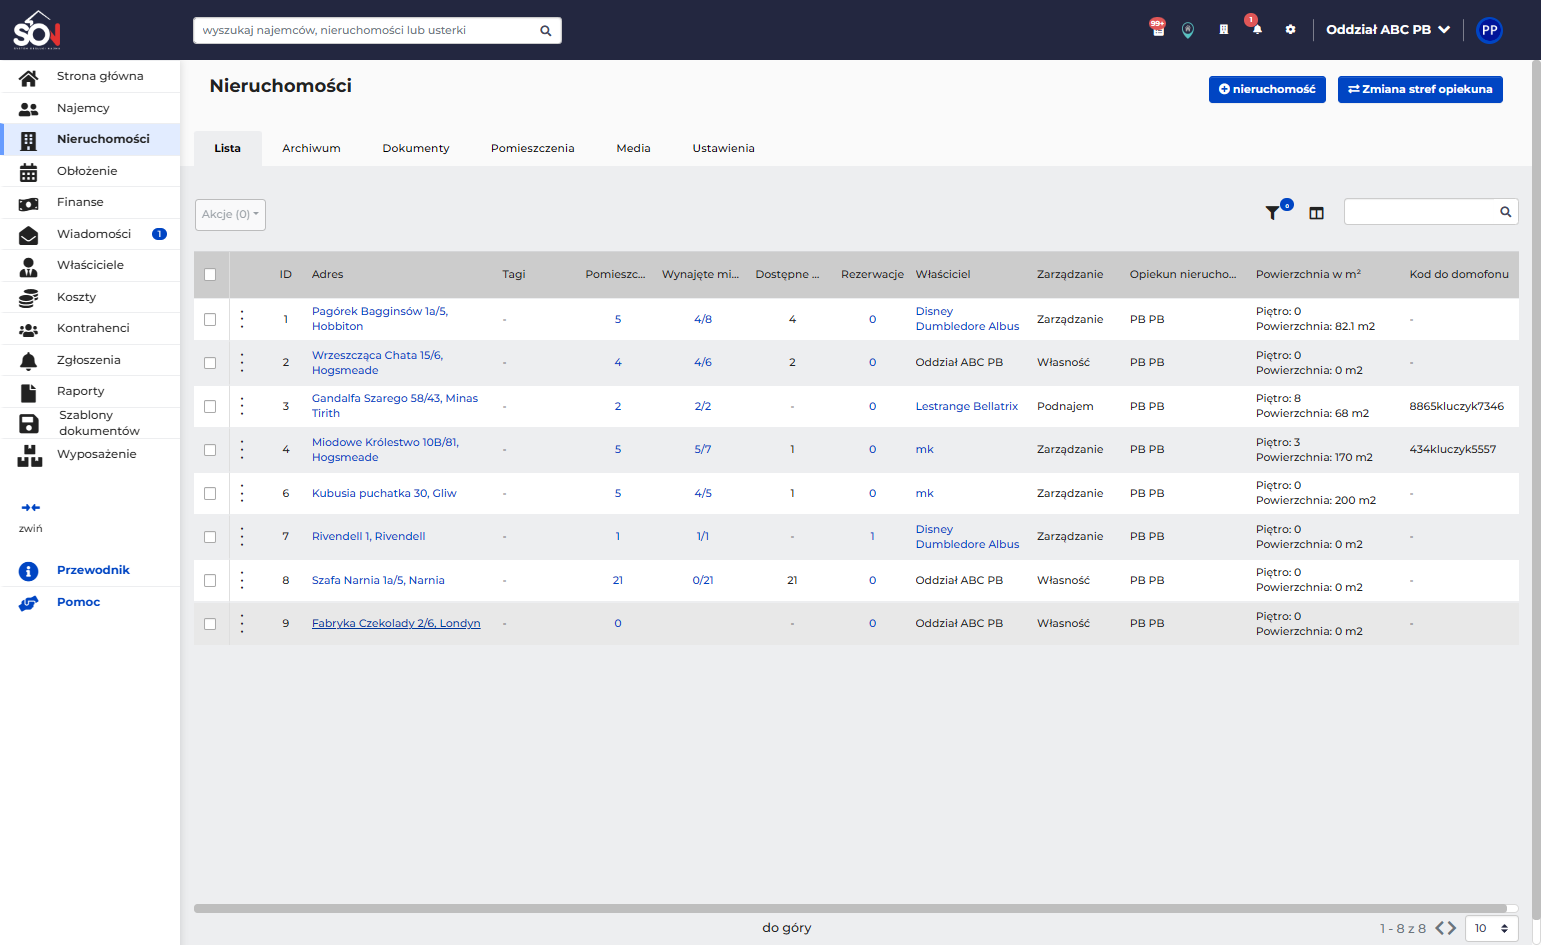
Task: Click the add nieruchomość button
Action: tap(1267, 89)
